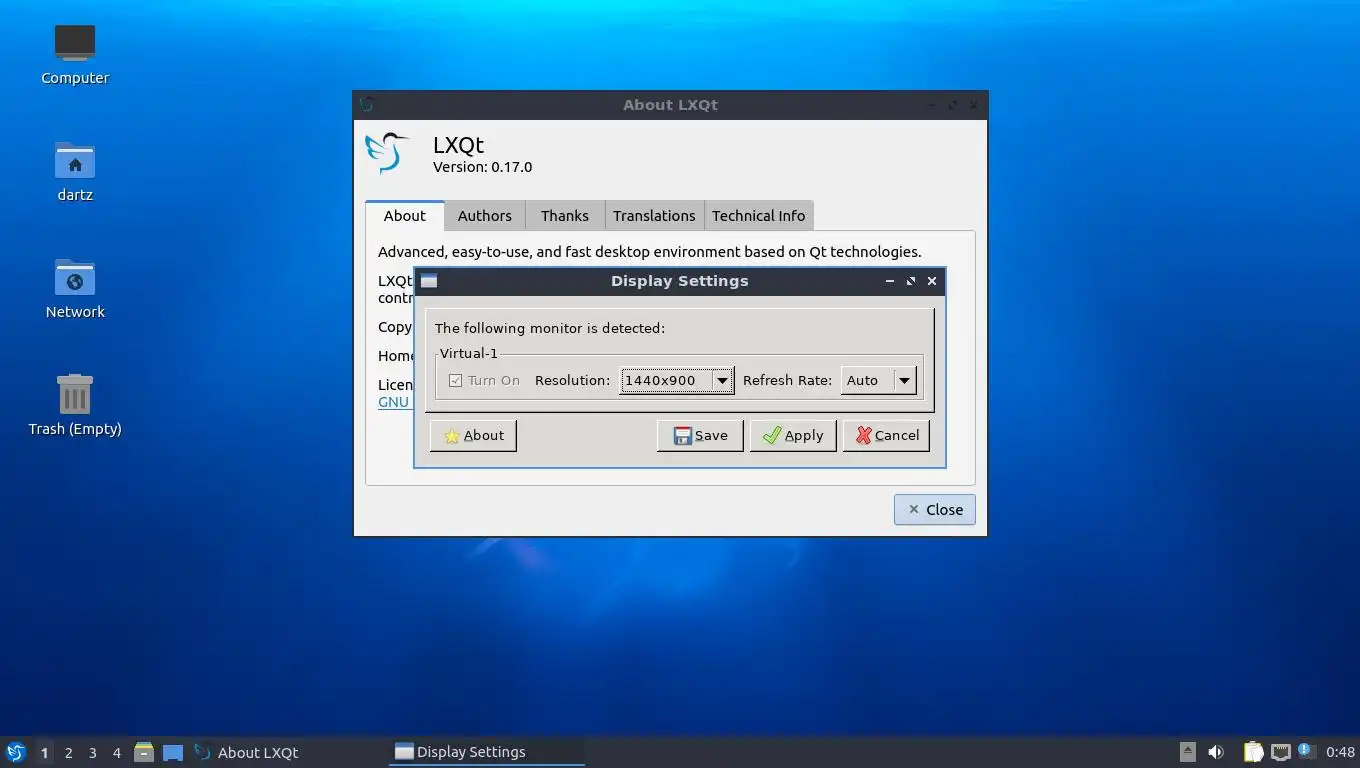Open the LXQt start menu icon
The image size is (1360, 768).
tap(15, 752)
